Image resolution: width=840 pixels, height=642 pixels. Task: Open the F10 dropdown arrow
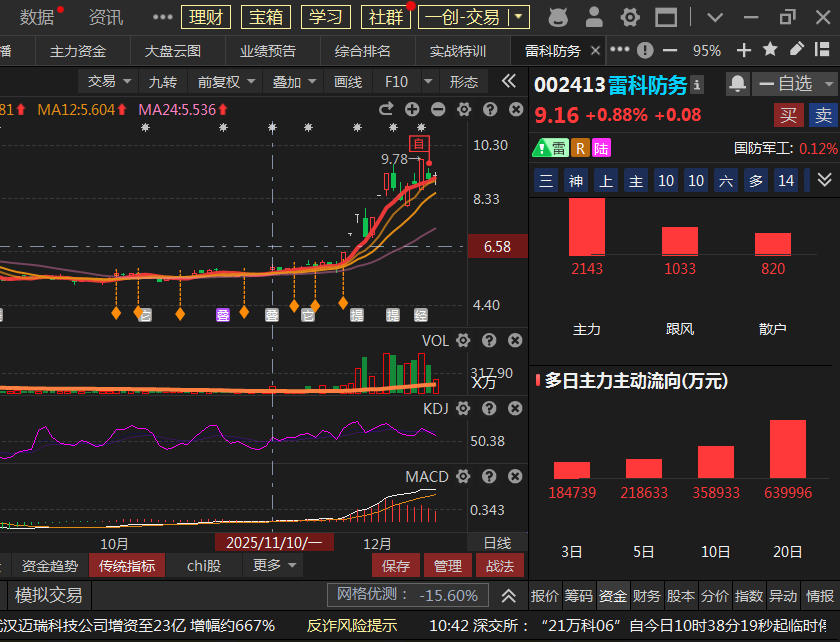428,81
